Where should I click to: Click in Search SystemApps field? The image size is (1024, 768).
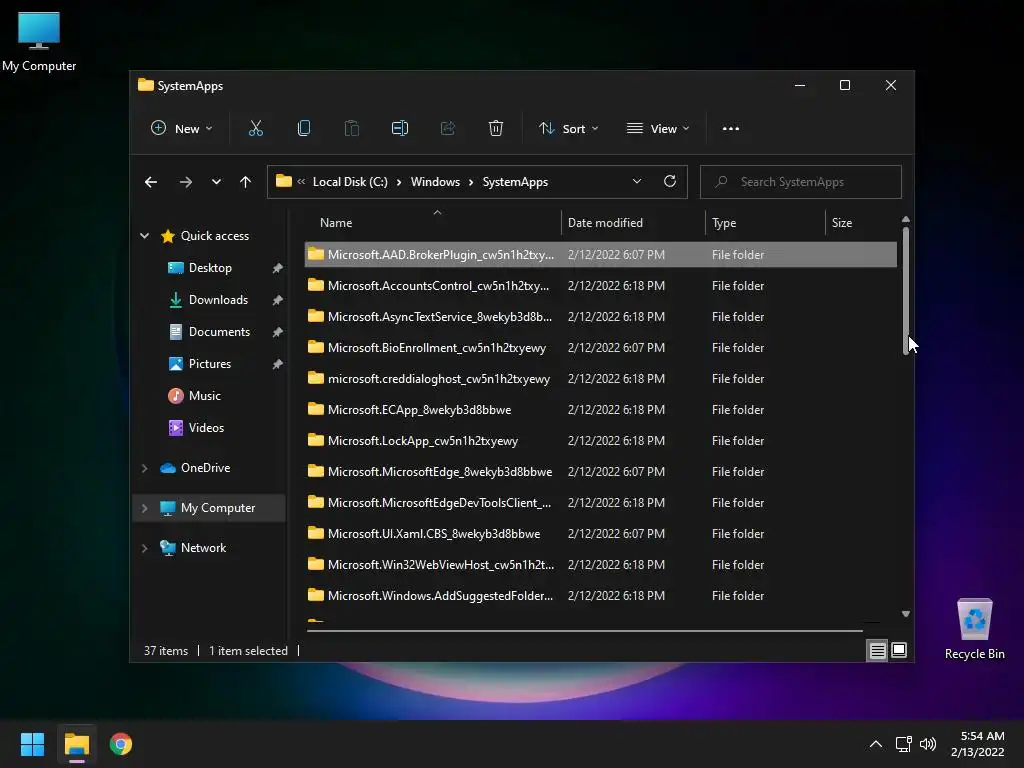(x=801, y=182)
